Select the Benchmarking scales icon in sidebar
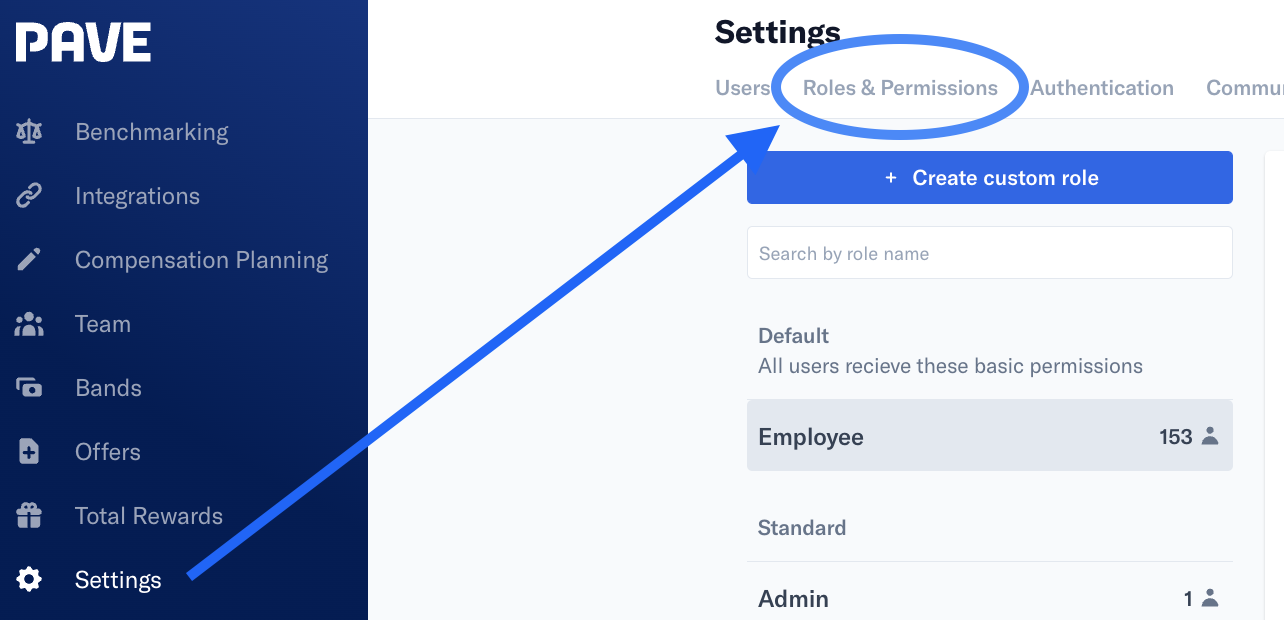Screen dimensions: 1284x620 click(29, 131)
